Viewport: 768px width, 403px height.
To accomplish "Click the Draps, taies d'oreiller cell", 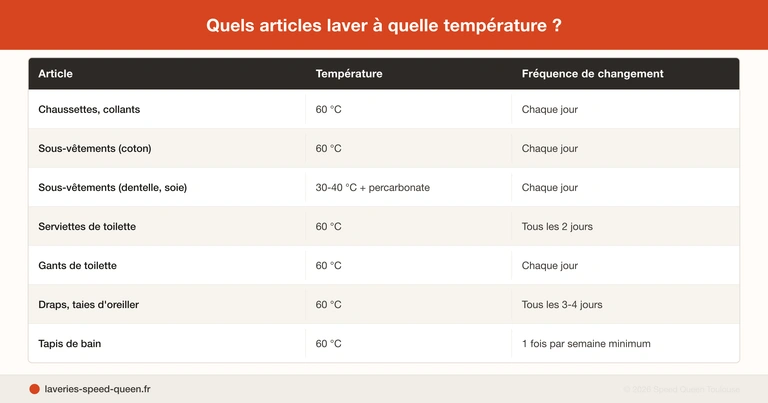I will click(89, 305).
